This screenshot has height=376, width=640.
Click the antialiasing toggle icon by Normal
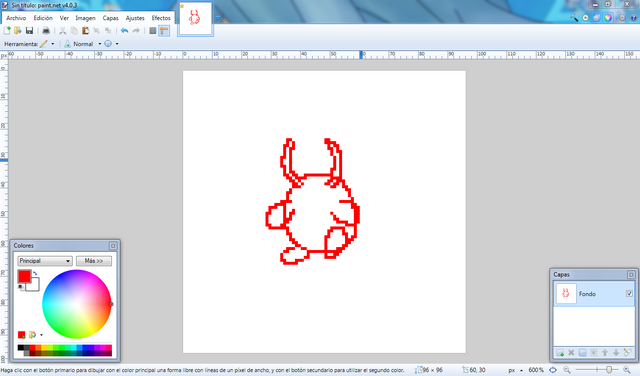click(108, 44)
